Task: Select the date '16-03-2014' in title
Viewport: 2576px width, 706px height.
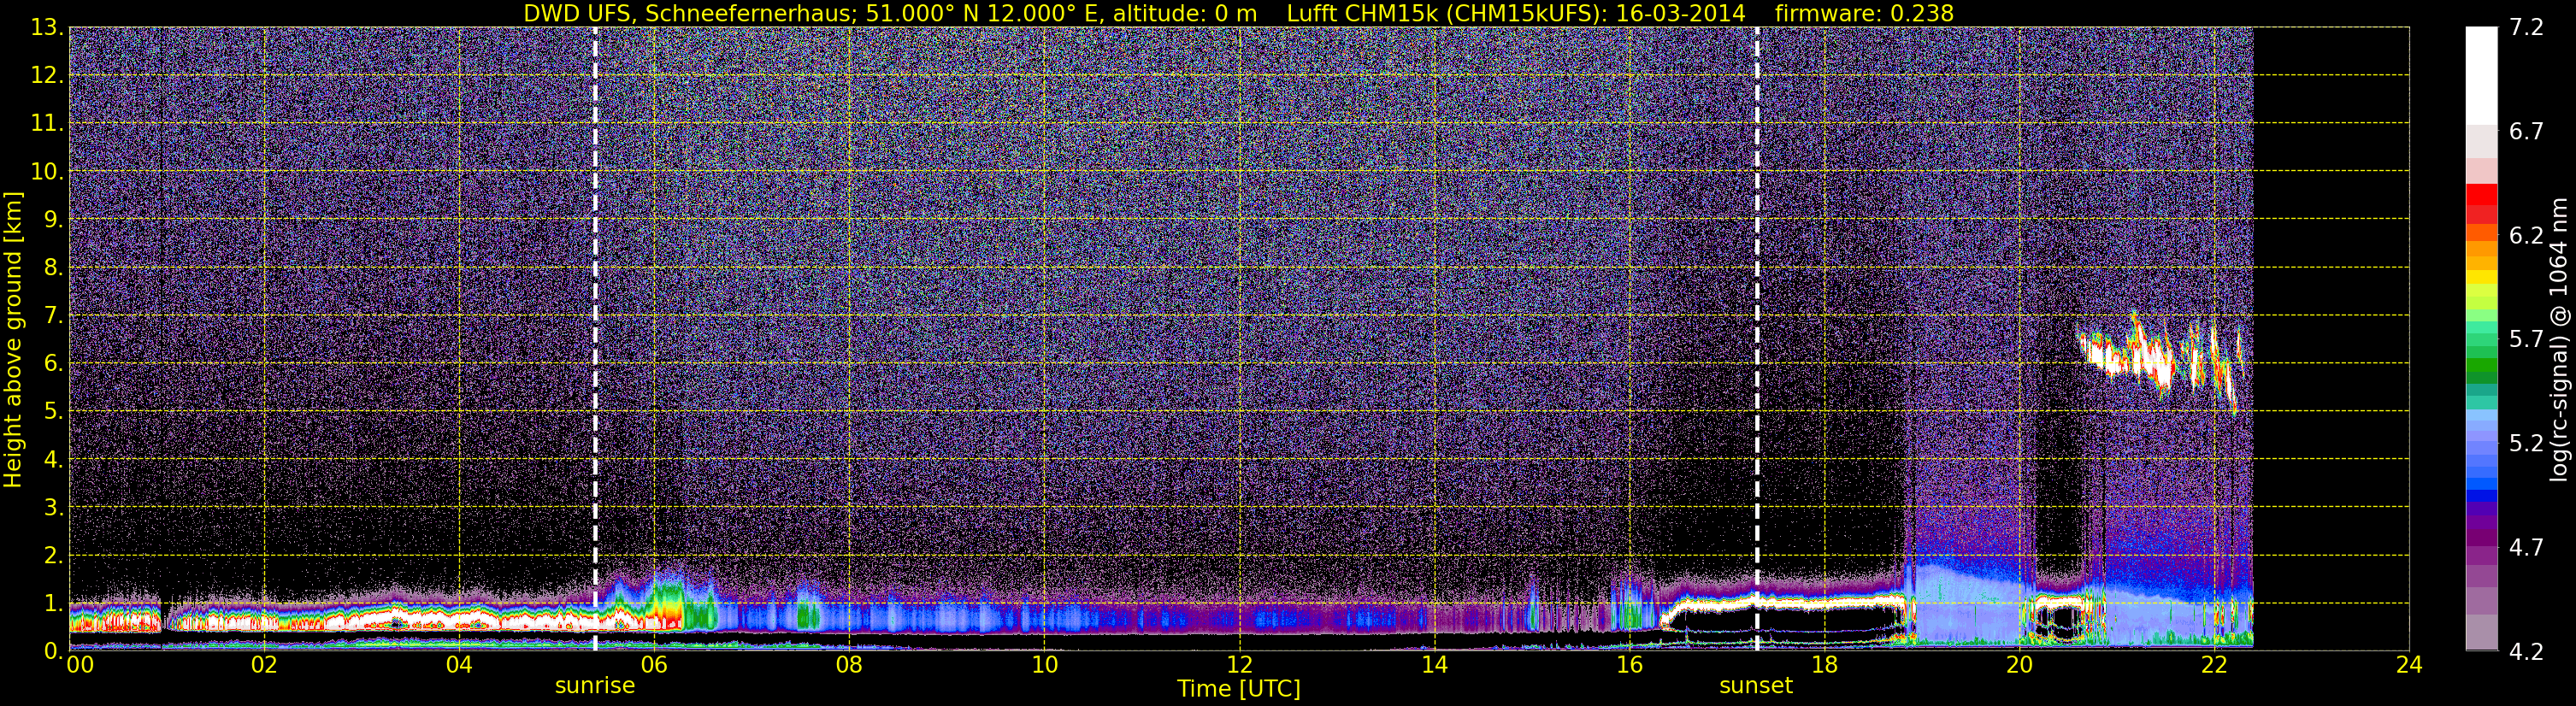Action: click(1680, 13)
